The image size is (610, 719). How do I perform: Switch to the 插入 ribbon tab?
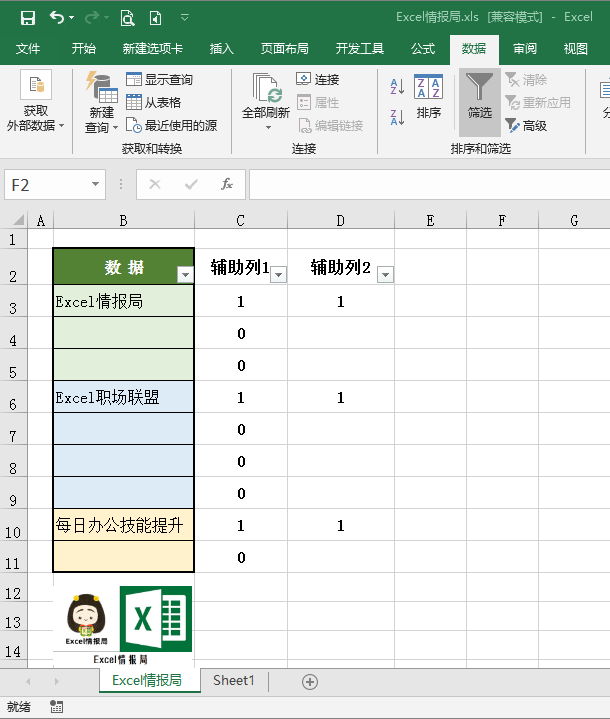point(222,49)
